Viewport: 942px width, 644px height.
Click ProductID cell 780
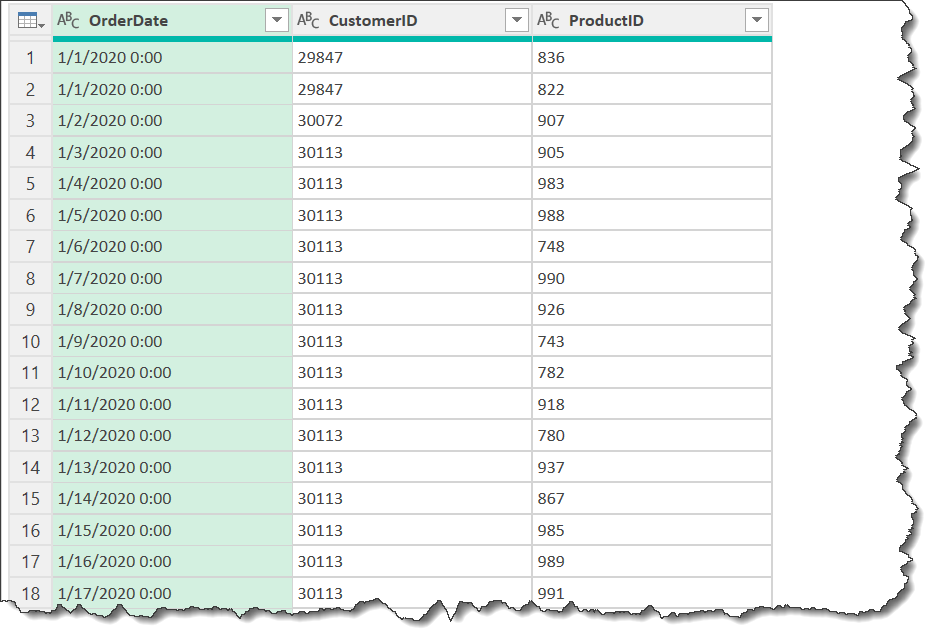(652, 436)
